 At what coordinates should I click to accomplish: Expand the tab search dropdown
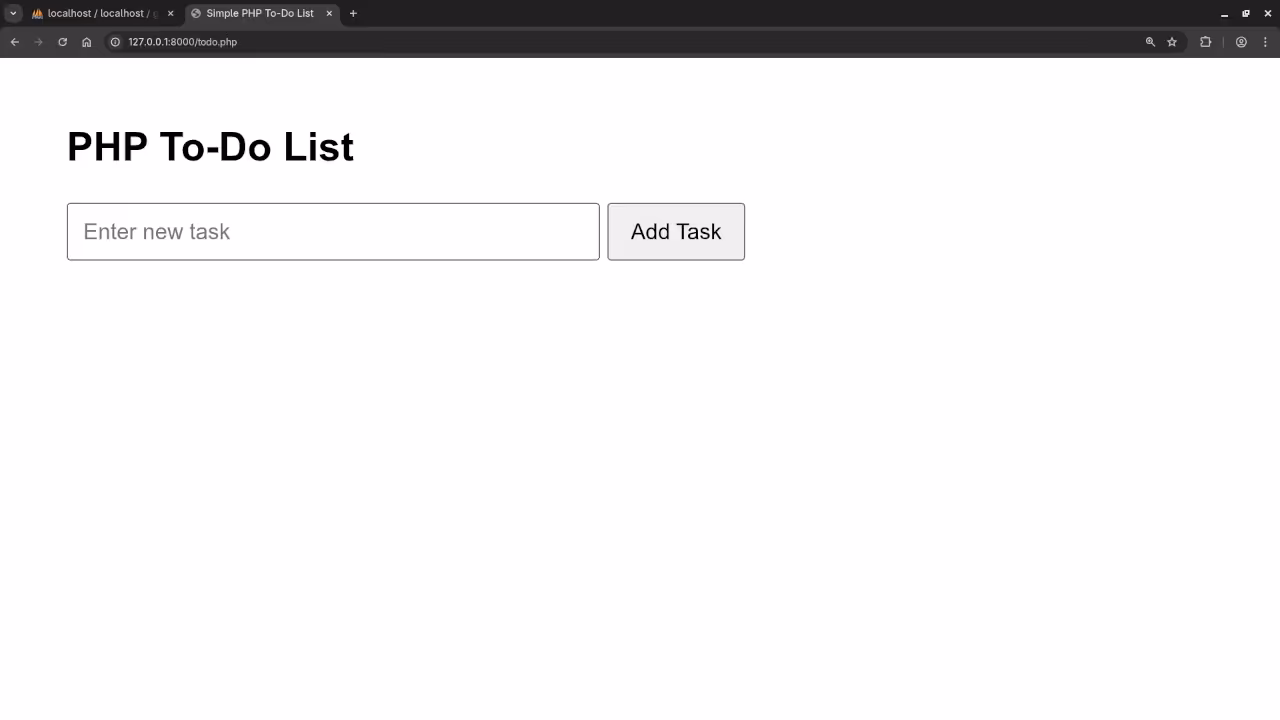tap(14, 14)
